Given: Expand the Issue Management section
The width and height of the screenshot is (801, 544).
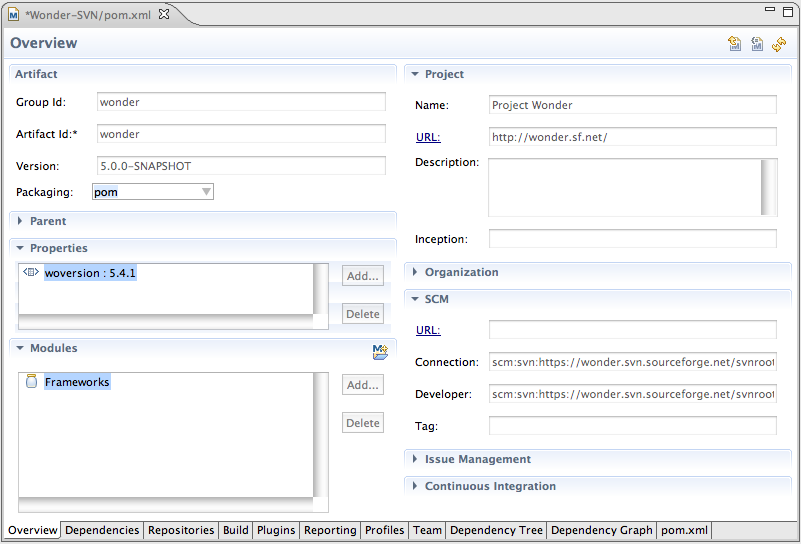Looking at the screenshot, I should [x=415, y=459].
